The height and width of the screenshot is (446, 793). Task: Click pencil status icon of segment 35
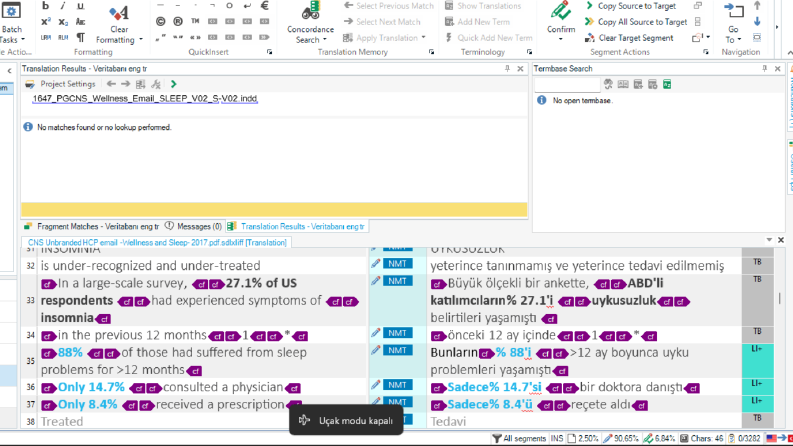(x=375, y=350)
